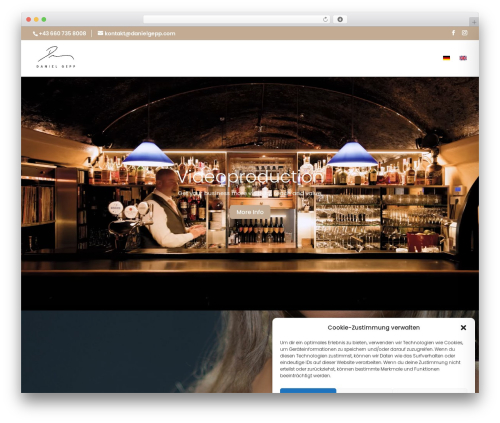Image resolution: width=500 pixels, height=423 pixels.
Task: Click the phone number +43 660 735 8008
Action: pyautogui.click(x=62, y=33)
